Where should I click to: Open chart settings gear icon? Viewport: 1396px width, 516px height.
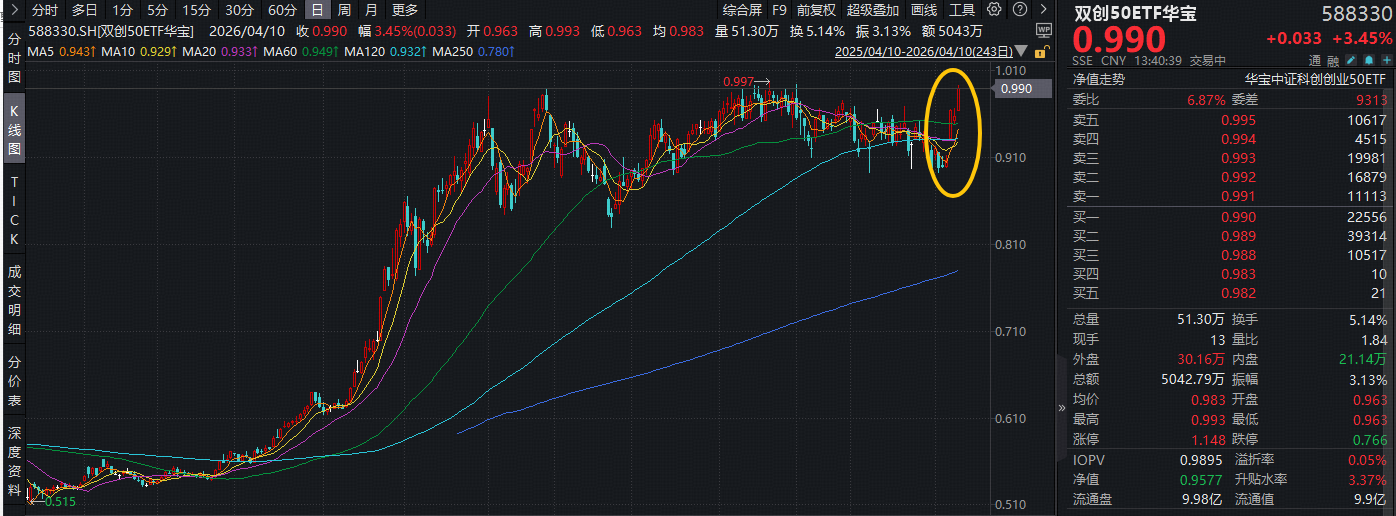click(993, 10)
